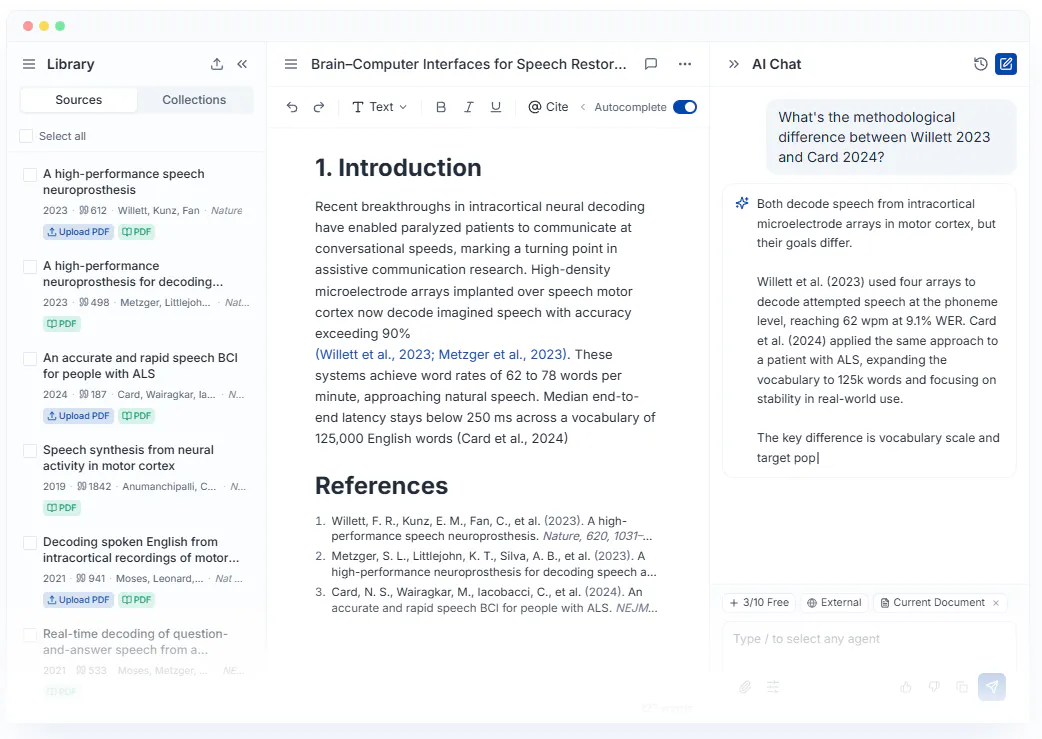Screen dimensions: 1042x739
Task: Check the Select all checkbox
Action: click(x=26, y=136)
